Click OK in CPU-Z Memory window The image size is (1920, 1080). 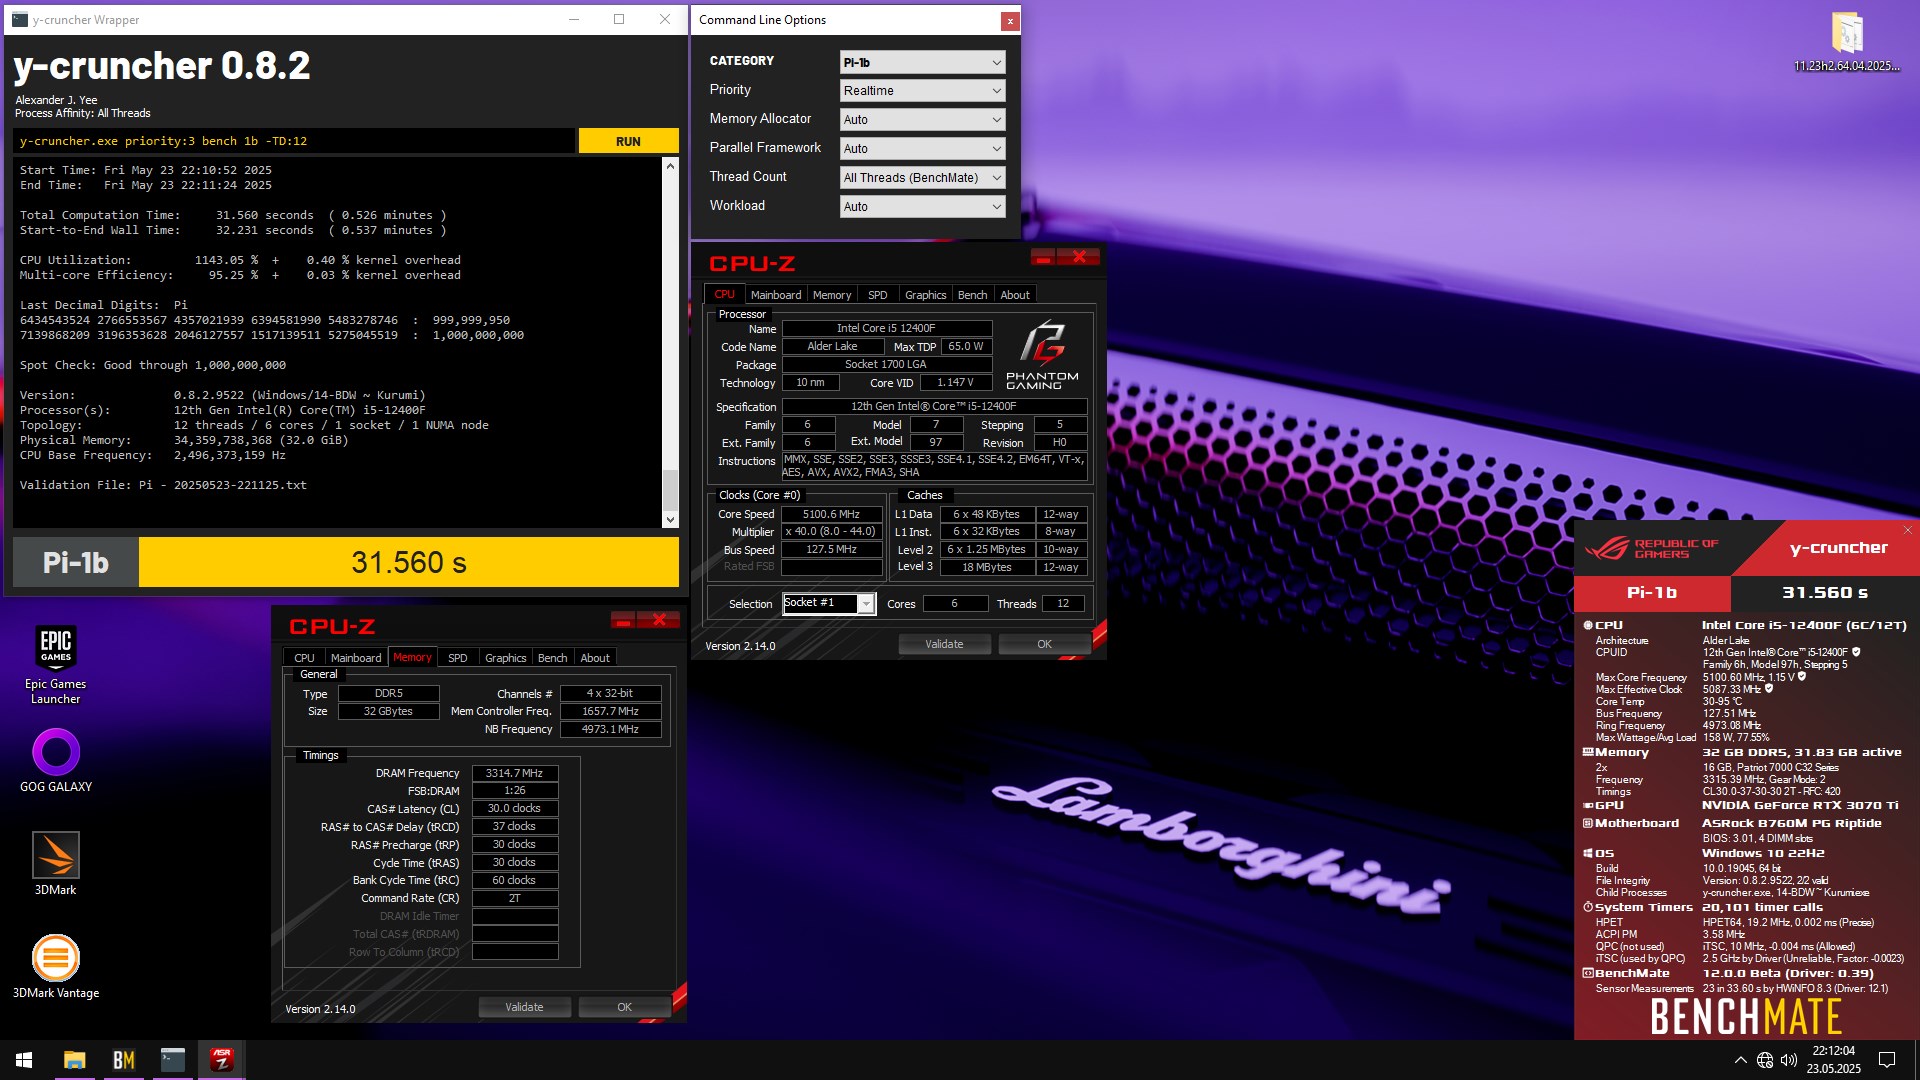(x=624, y=1007)
